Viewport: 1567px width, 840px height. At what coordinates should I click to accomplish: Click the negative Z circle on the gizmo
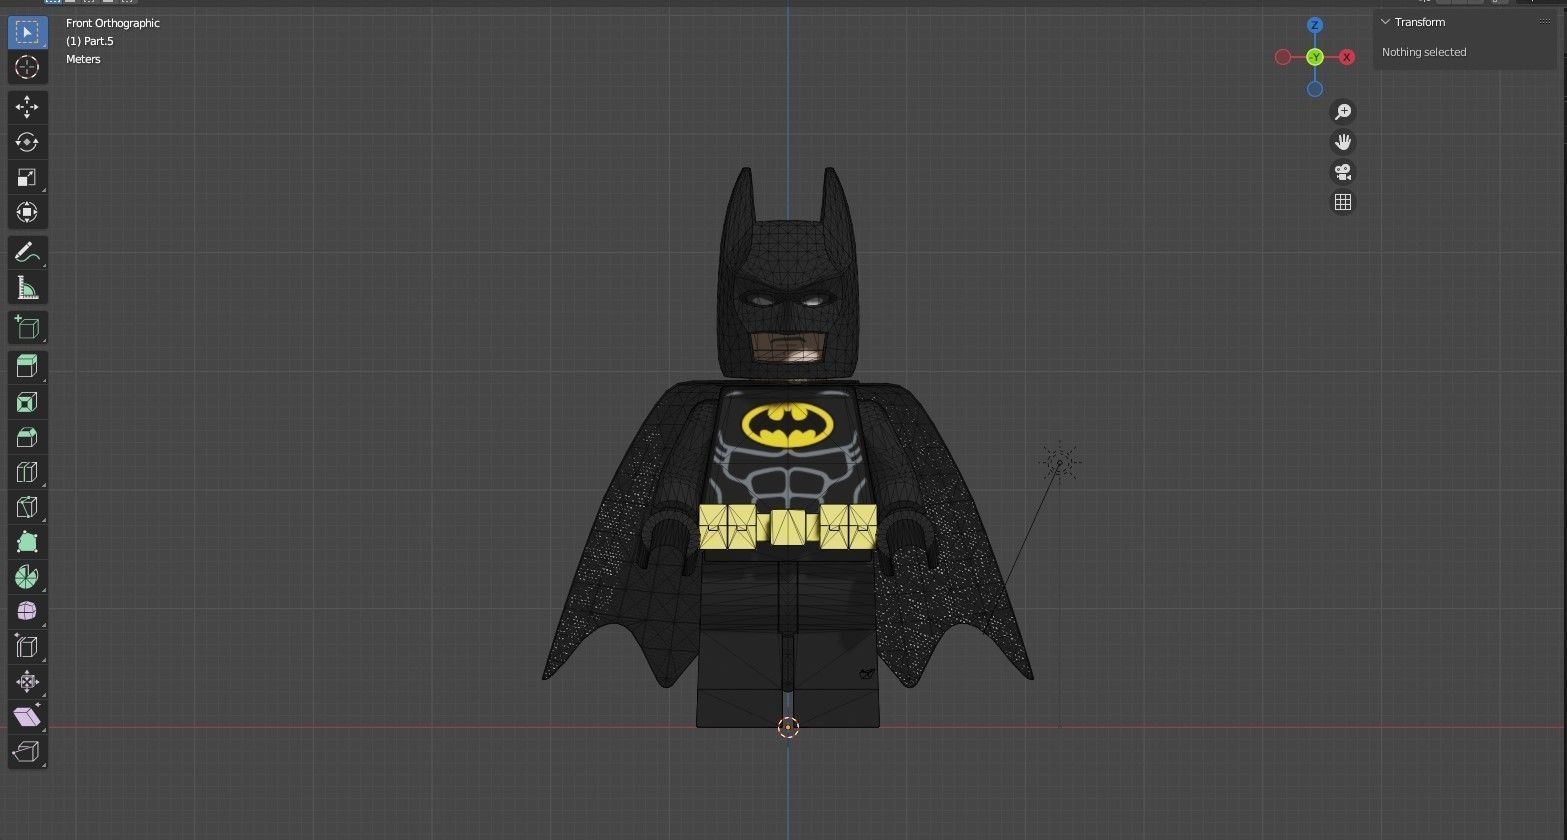coord(1315,89)
